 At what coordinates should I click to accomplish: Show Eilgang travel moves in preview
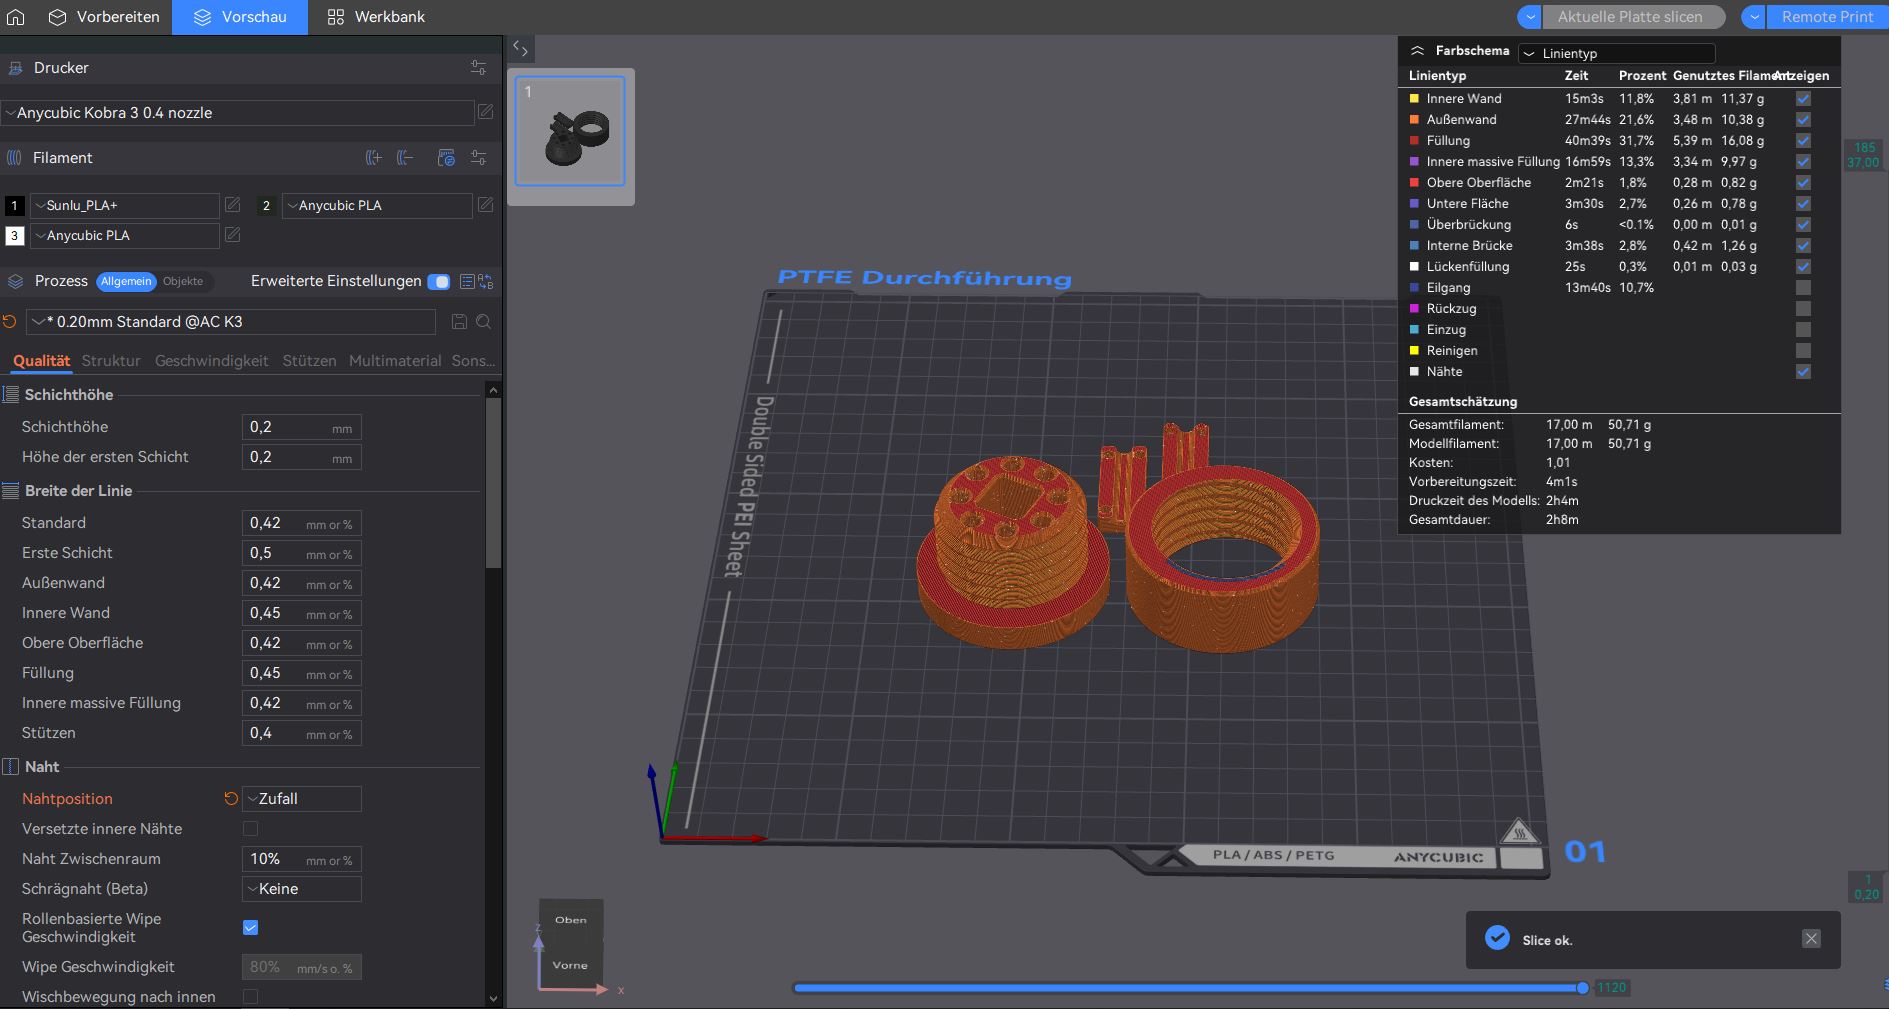(1803, 288)
